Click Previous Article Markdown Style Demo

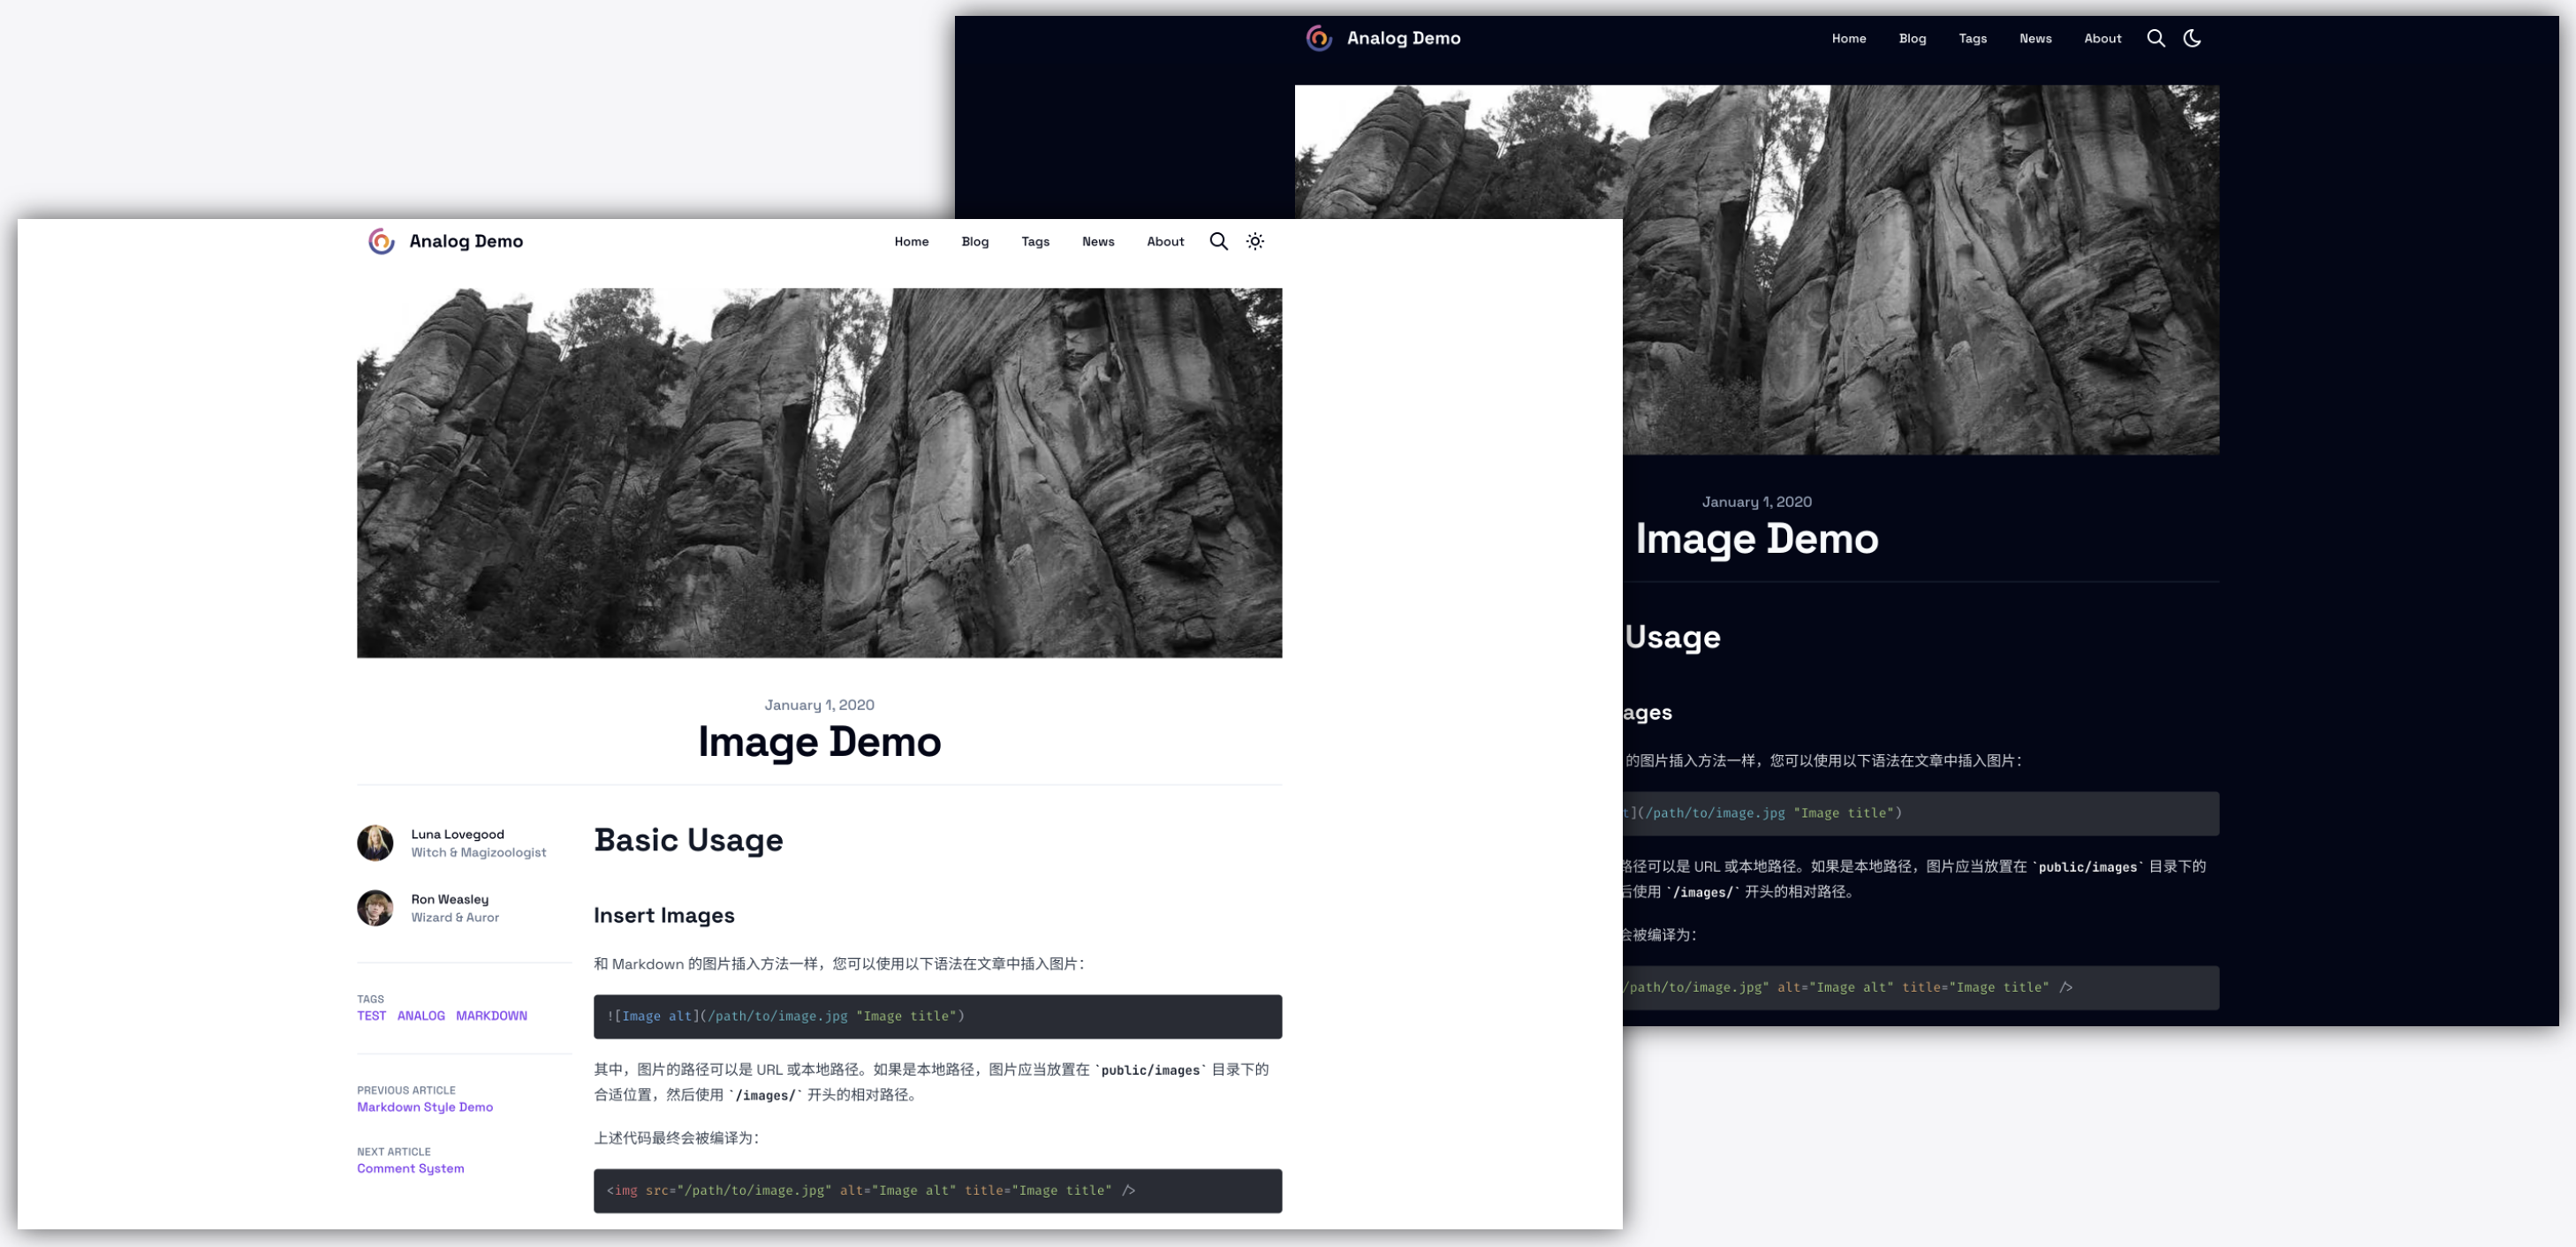point(426,1106)
